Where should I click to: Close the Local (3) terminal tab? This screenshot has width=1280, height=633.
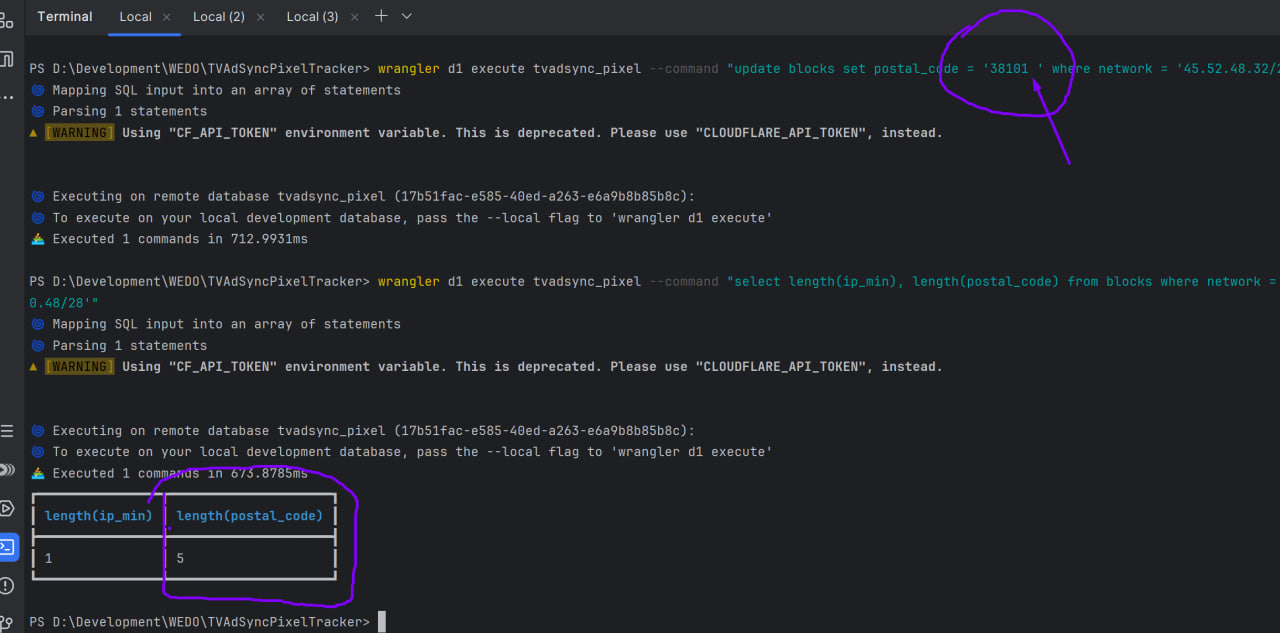(x=353, y=17)
